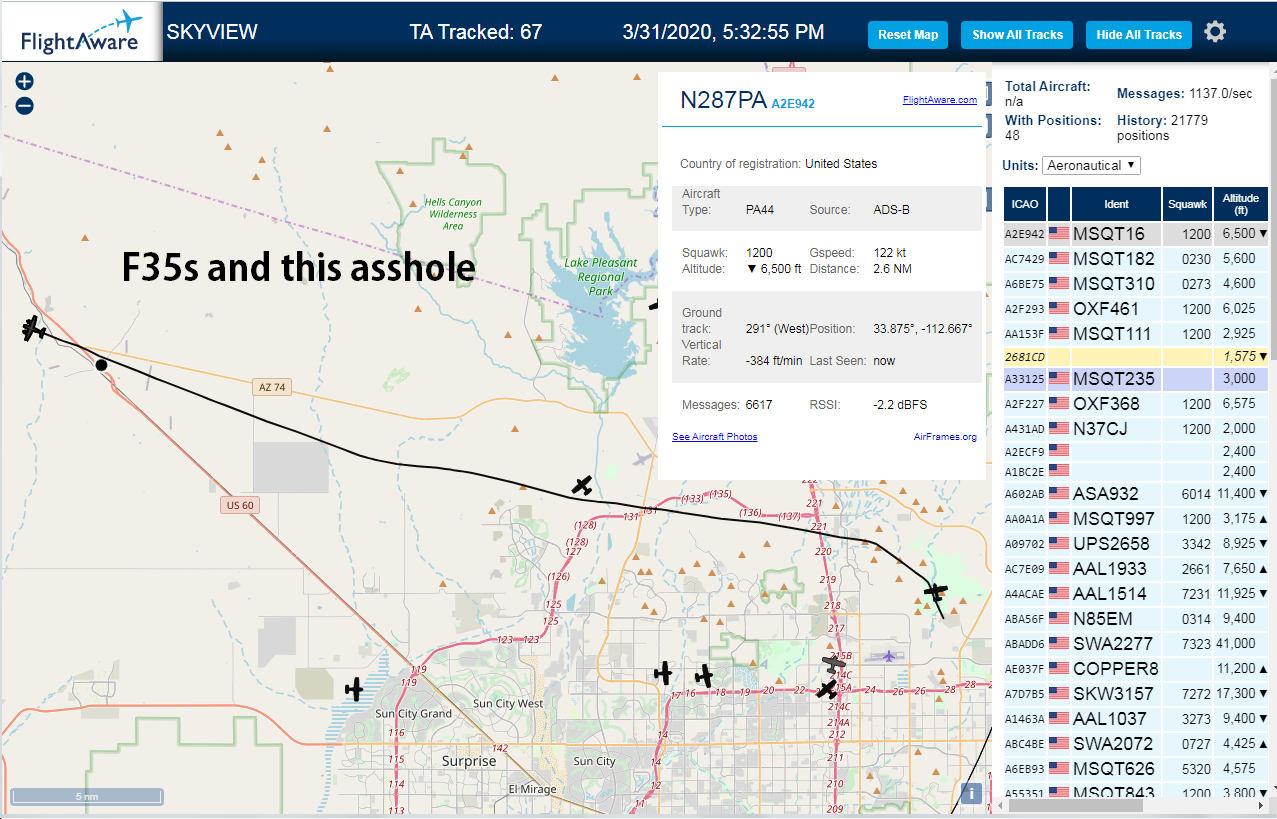Sort table by the flag column header
The image size is (1277, 819).
click(x=1058, y=204)
